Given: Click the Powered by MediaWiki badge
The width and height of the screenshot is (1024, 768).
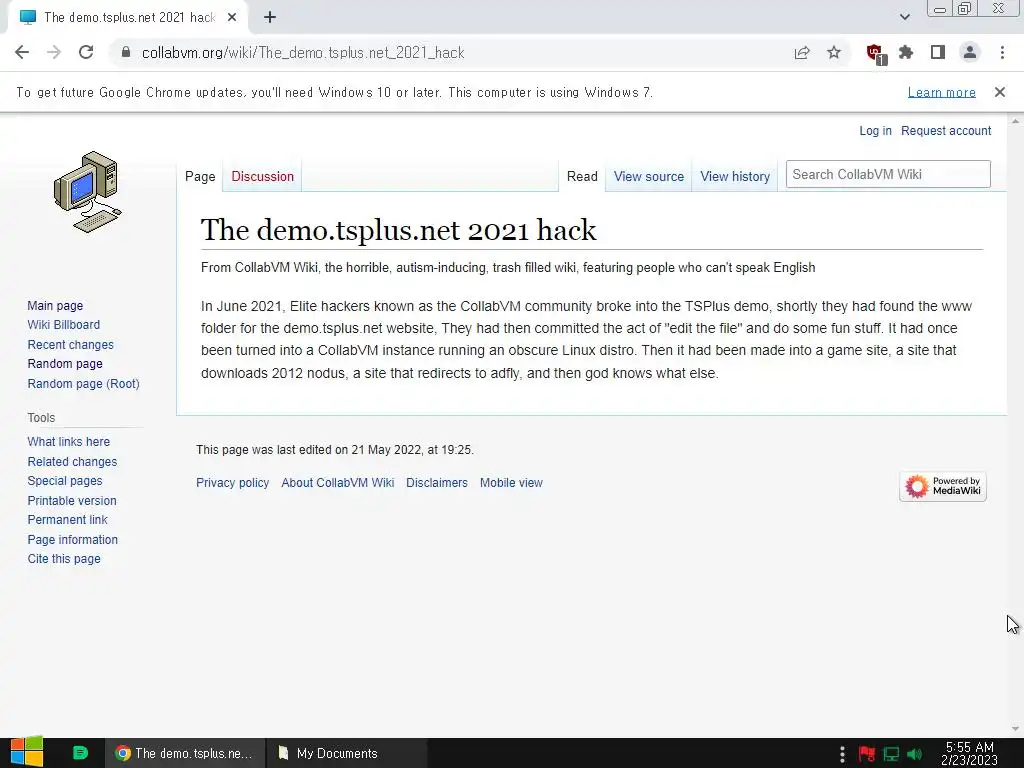Looking at the screenshot, I should [x=942, y=487].
